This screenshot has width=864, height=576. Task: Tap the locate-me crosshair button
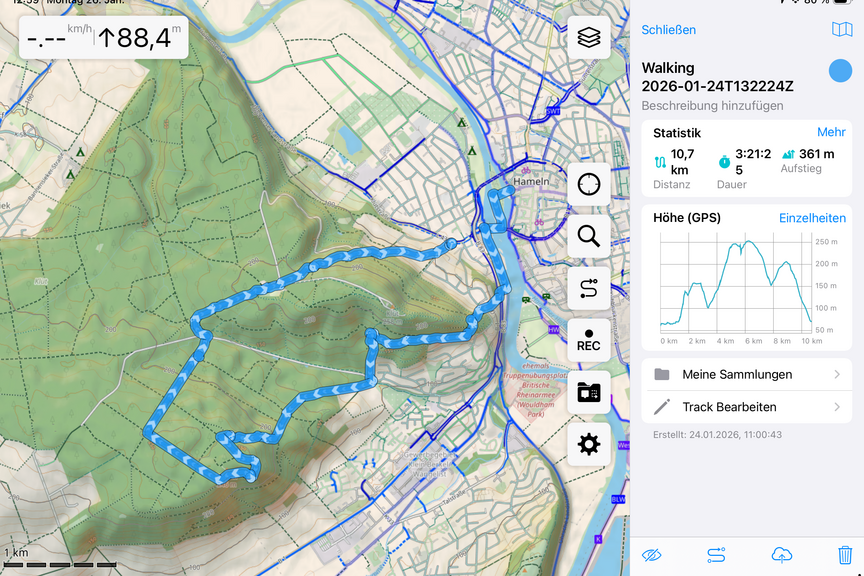pos(589,184)
